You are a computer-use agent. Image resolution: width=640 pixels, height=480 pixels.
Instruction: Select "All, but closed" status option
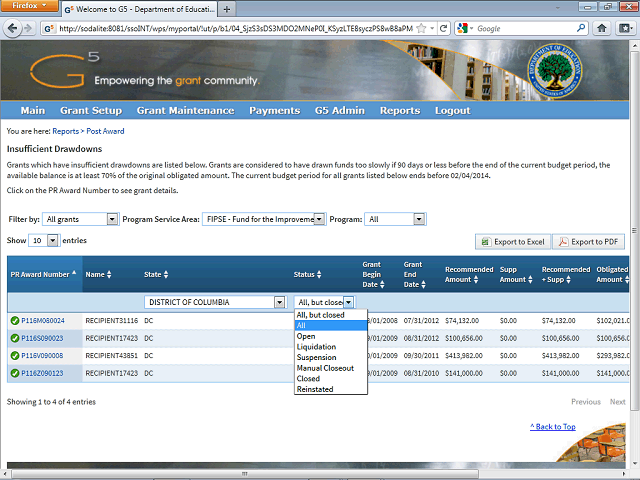click(331, 315)
